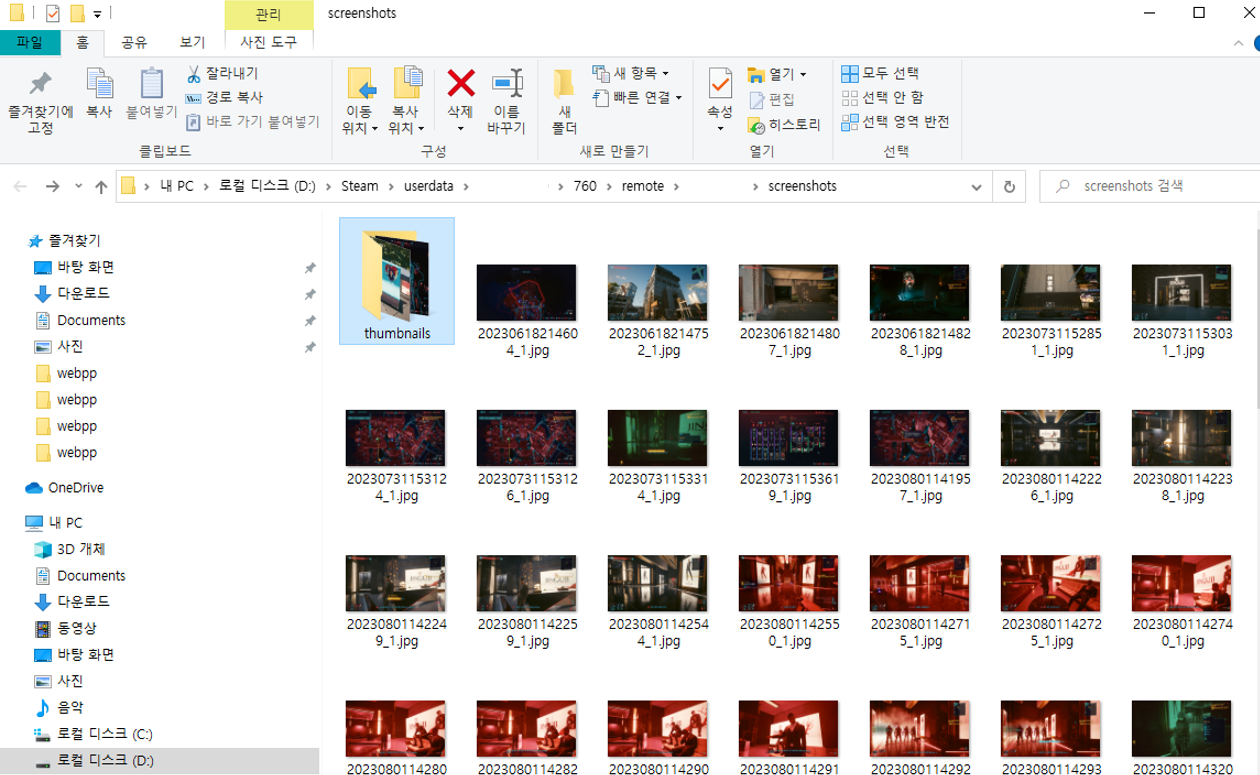Select file name 20230801142226_1.jpg
This screenshot has width=1260, height=775.
tap(1050, 487)
